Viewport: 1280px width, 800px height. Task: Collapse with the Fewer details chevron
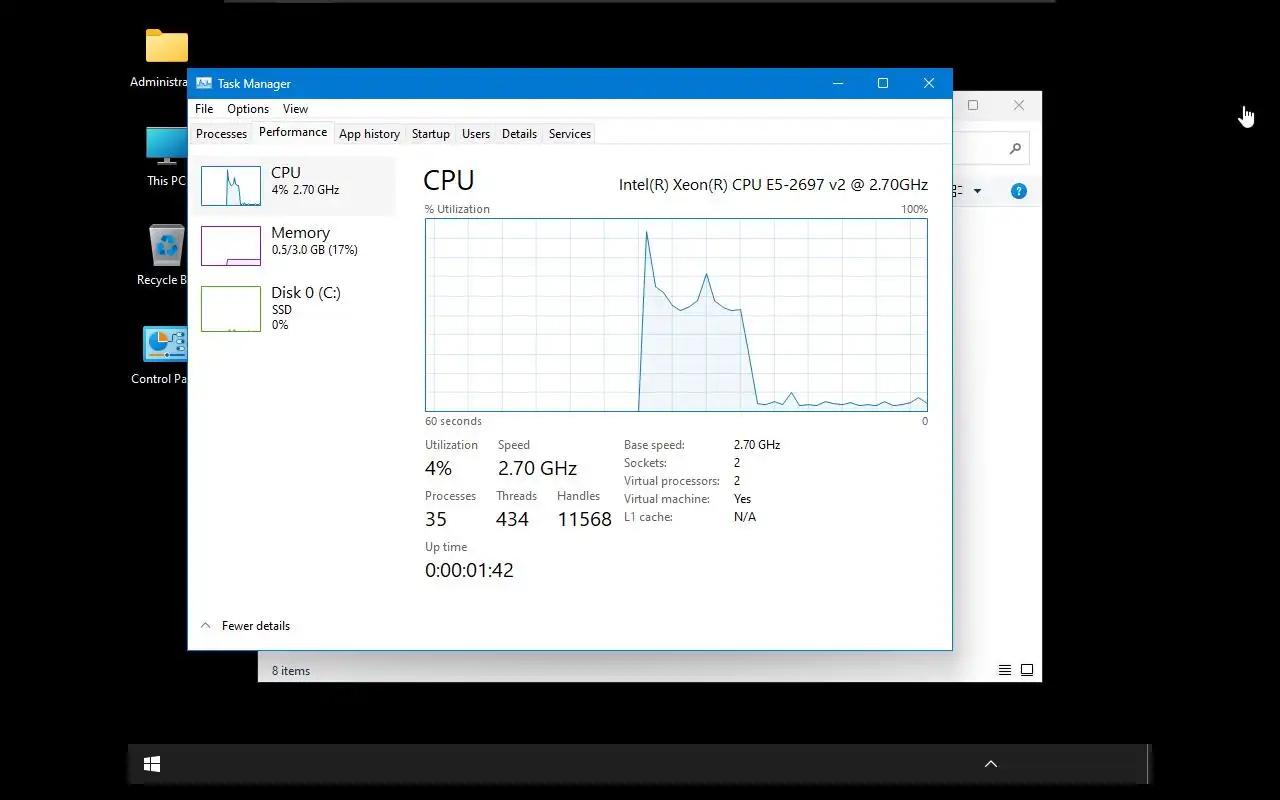(x=205, y=626)
